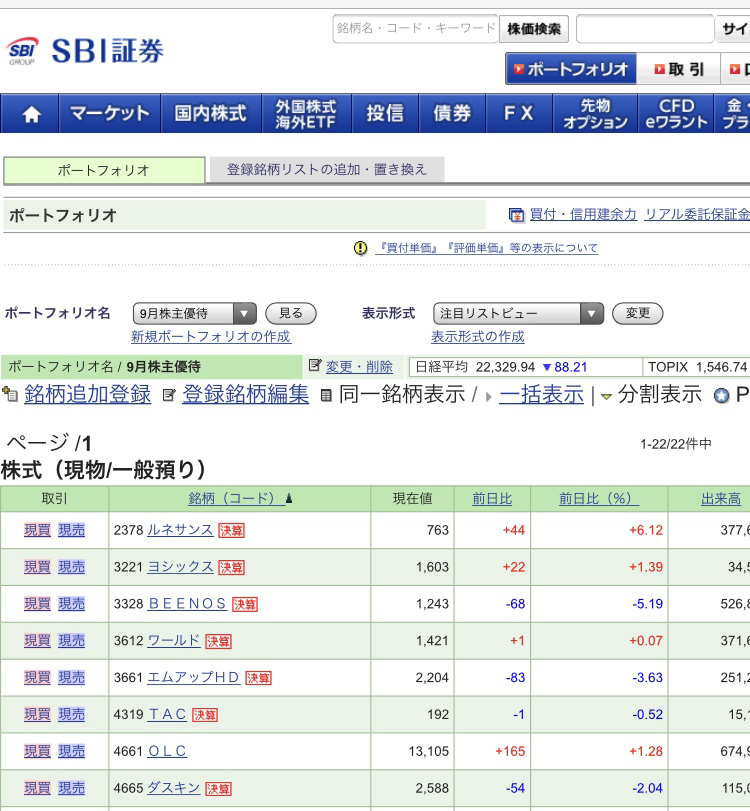Viewport: 750px width, 811px height.
Task: Click 現売 for ヨシックス
Action: pos(71,567)
